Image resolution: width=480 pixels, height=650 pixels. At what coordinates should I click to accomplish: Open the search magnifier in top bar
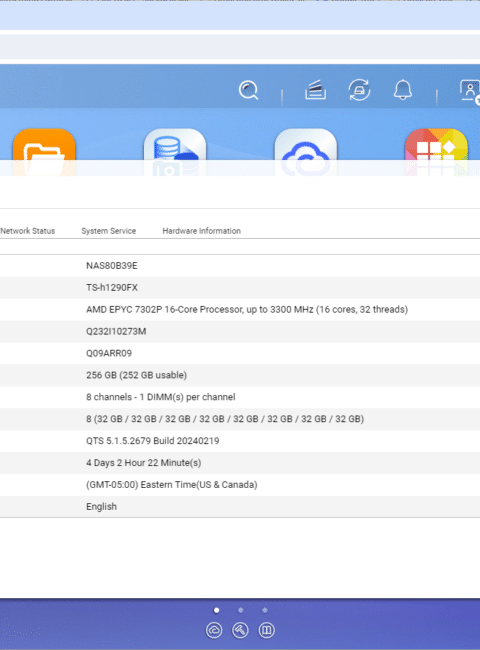click(249, 90)
